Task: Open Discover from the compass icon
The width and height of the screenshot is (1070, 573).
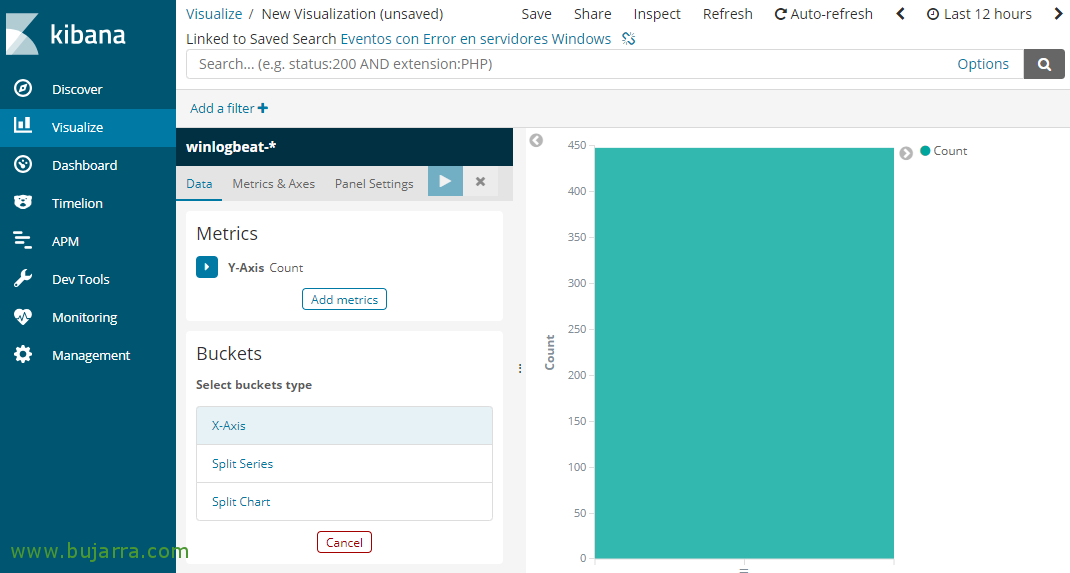Action: coord(23,89)
